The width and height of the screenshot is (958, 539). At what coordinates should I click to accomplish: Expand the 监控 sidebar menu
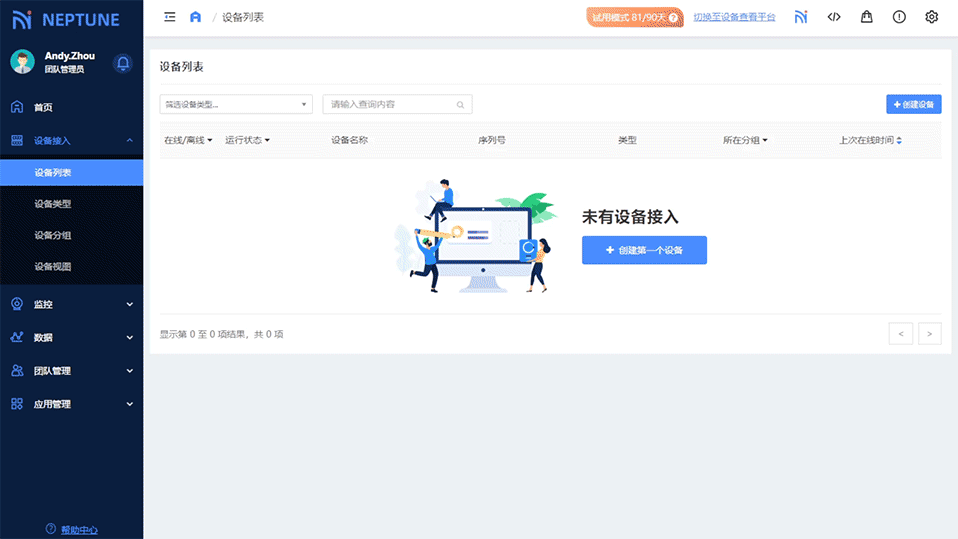(x=71, y=304)
